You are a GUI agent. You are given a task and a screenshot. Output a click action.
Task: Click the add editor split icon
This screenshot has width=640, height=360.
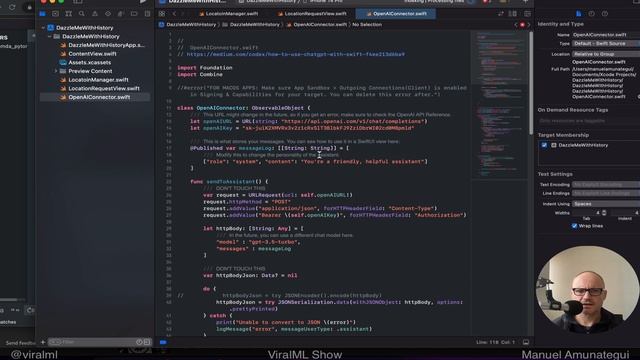click(x=527, y=14)
